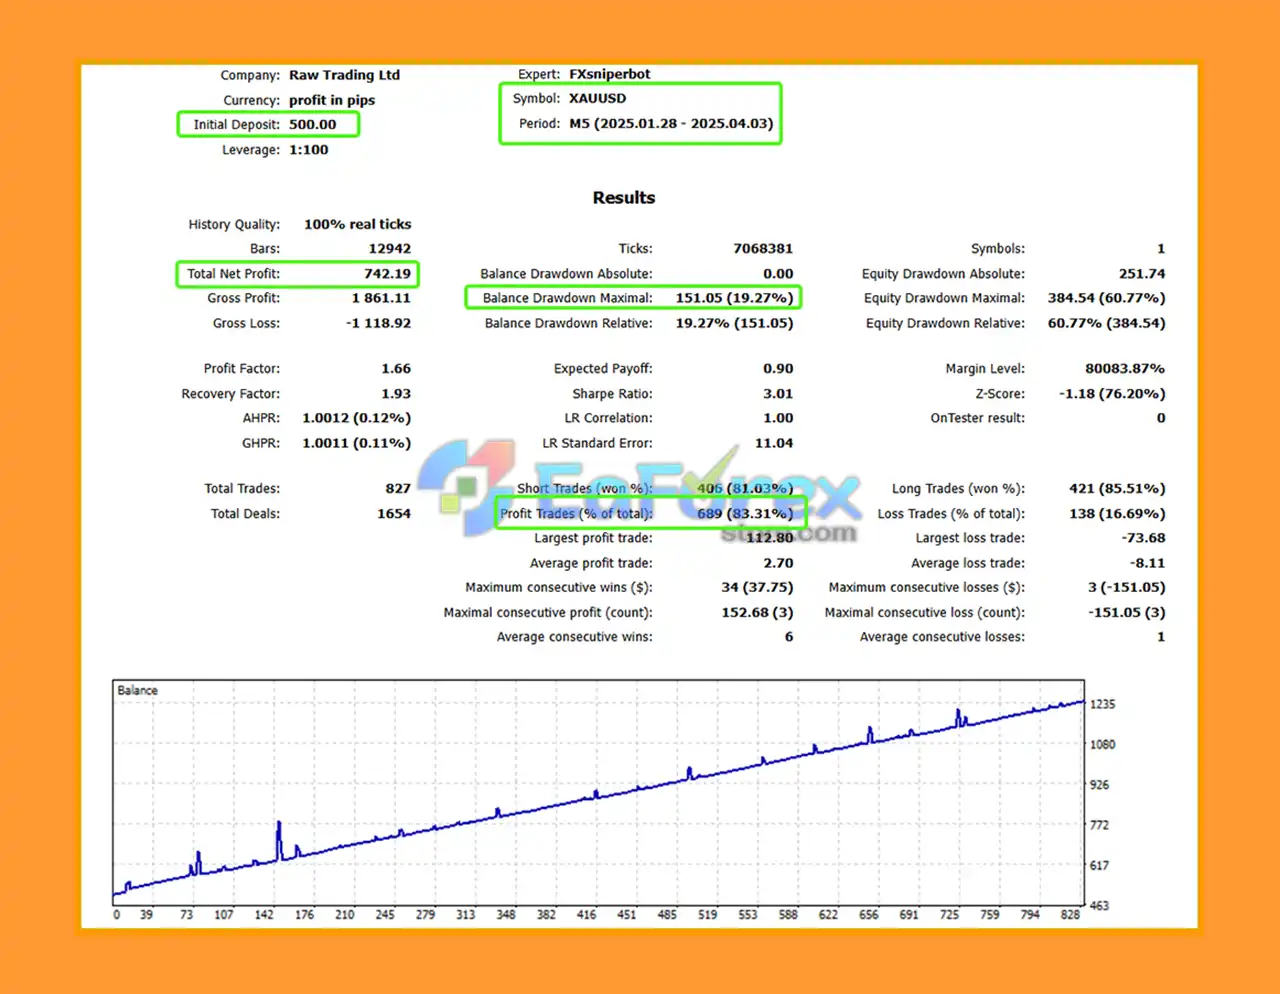Select the 772 value on balance axis
1280x994 pixels.
tap(1100, 826)
